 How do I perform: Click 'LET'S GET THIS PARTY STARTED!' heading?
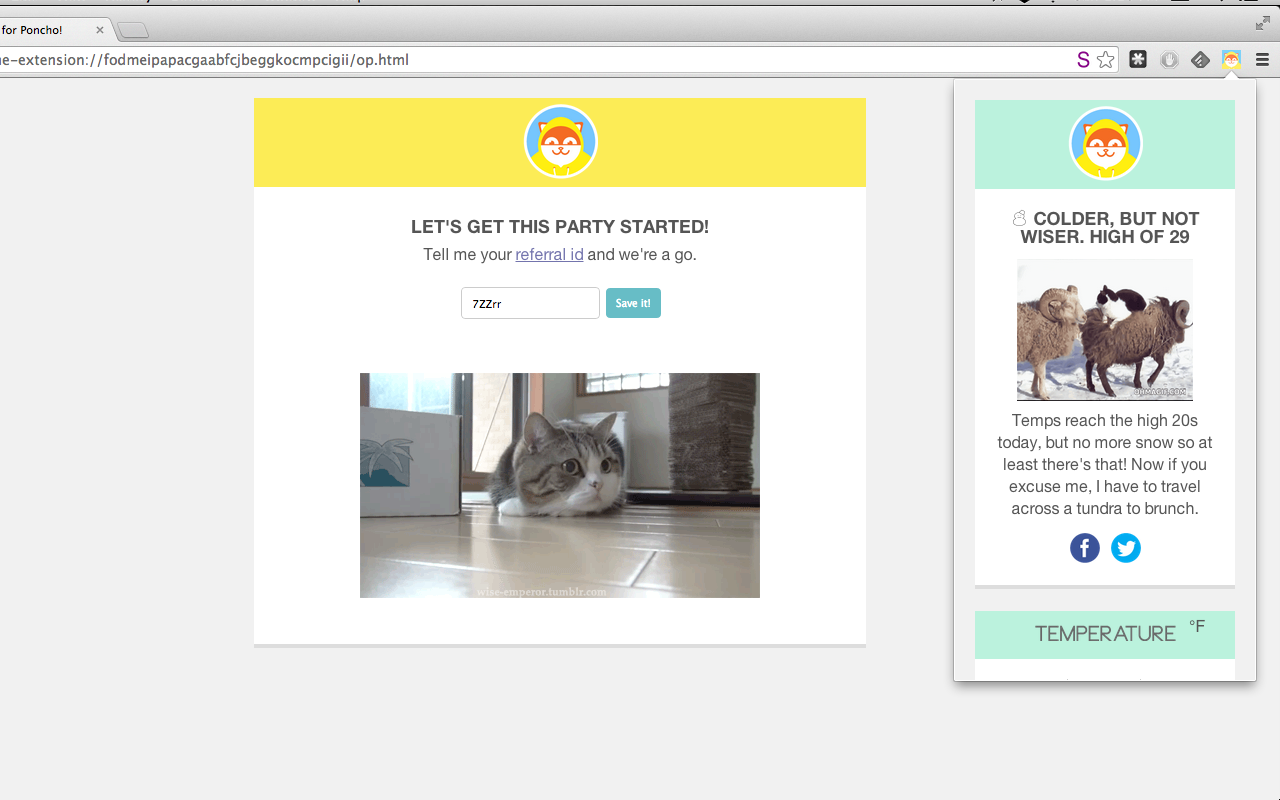560,227
